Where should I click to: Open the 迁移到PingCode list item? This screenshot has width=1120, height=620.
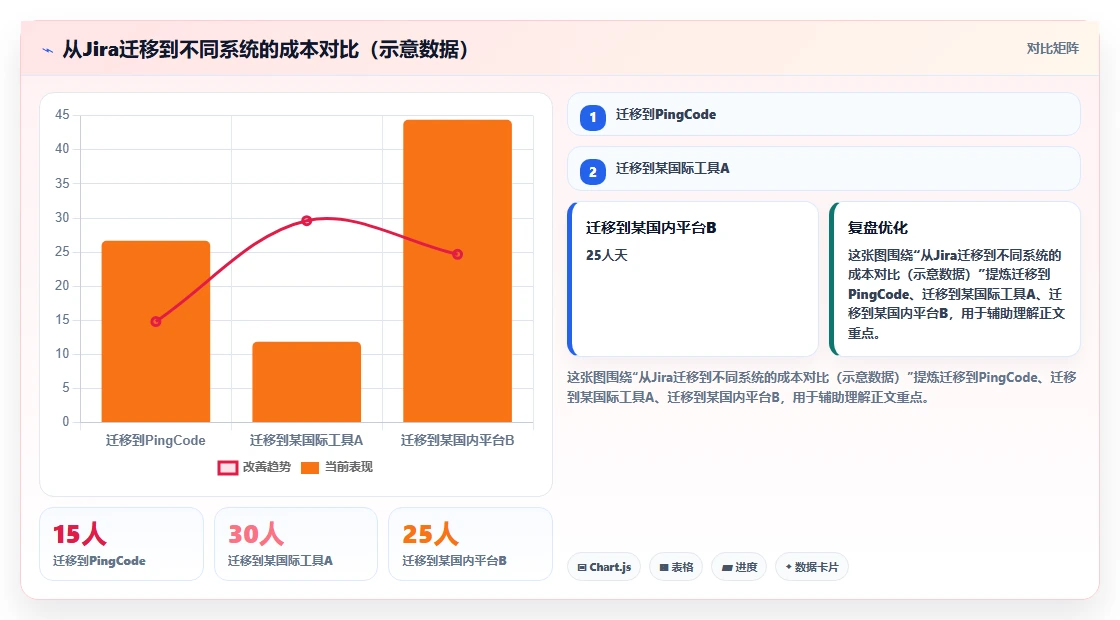coord(824,114)
